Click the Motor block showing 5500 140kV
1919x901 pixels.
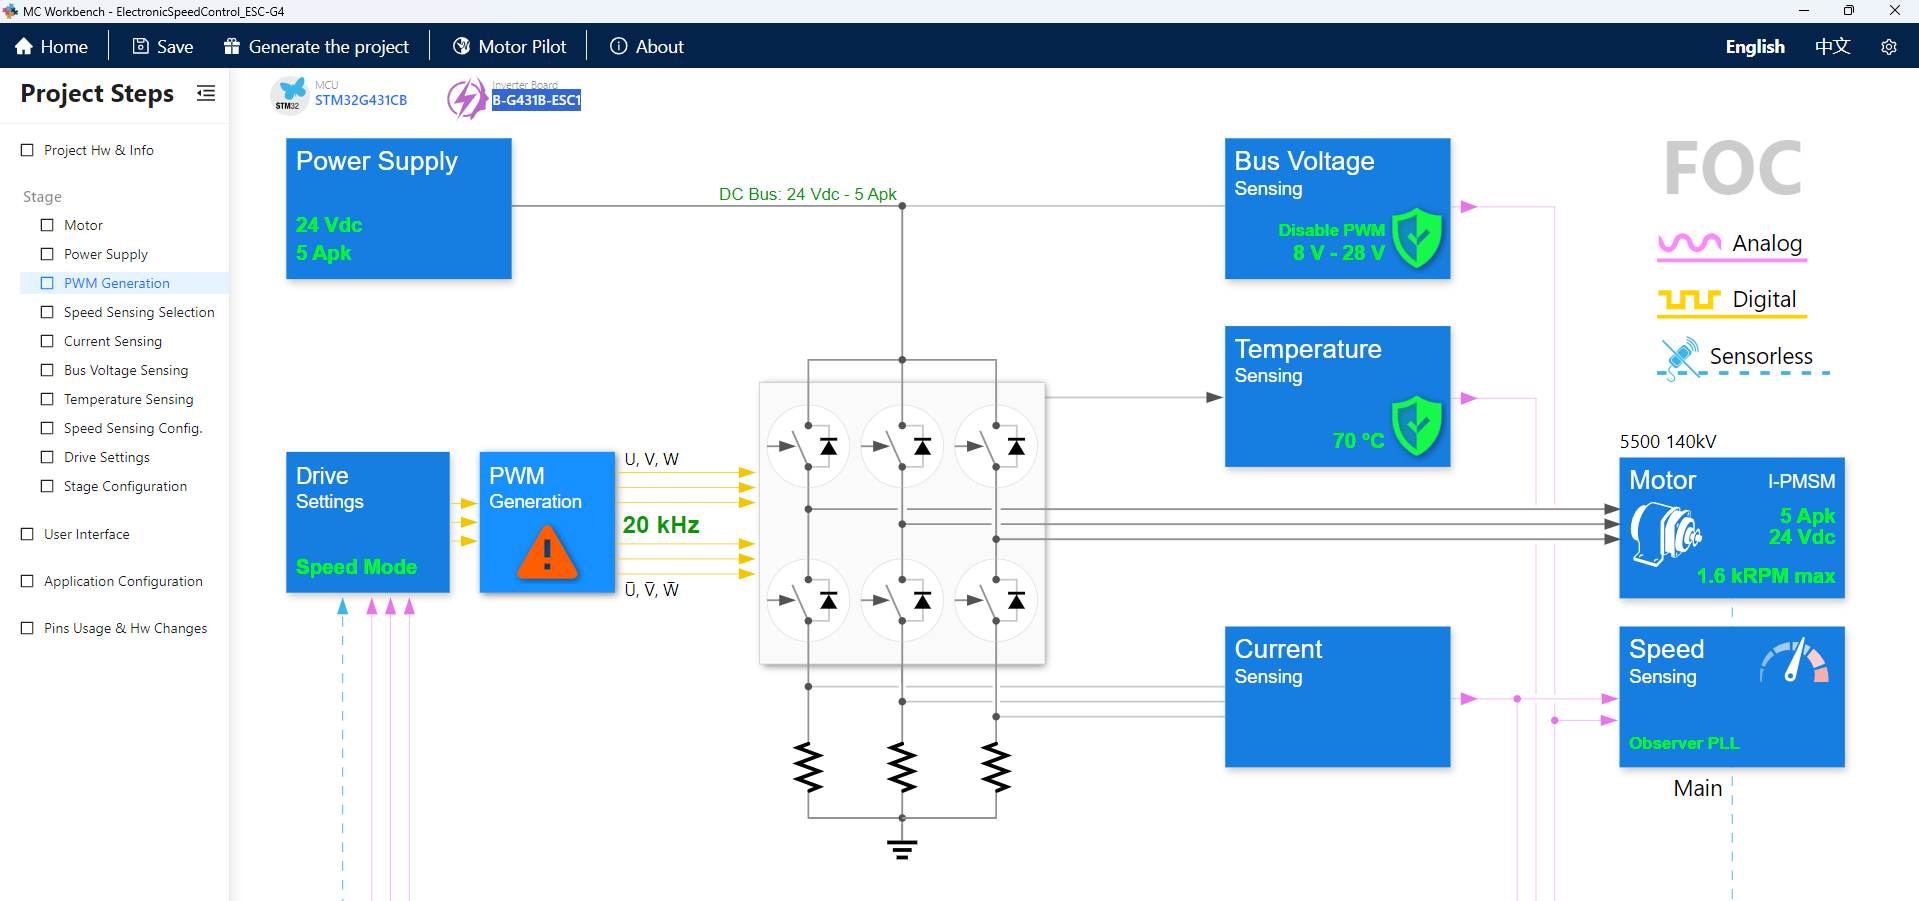[x=1731, y=528]
